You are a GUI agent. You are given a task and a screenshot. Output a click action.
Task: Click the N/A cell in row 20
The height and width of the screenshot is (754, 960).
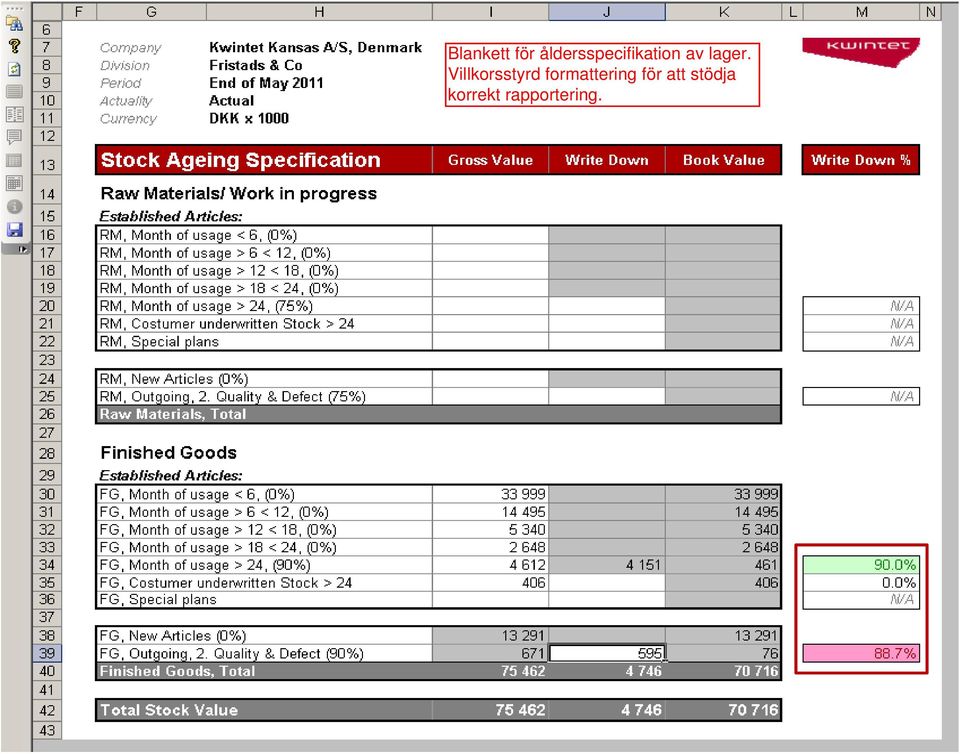coord(861,306)
